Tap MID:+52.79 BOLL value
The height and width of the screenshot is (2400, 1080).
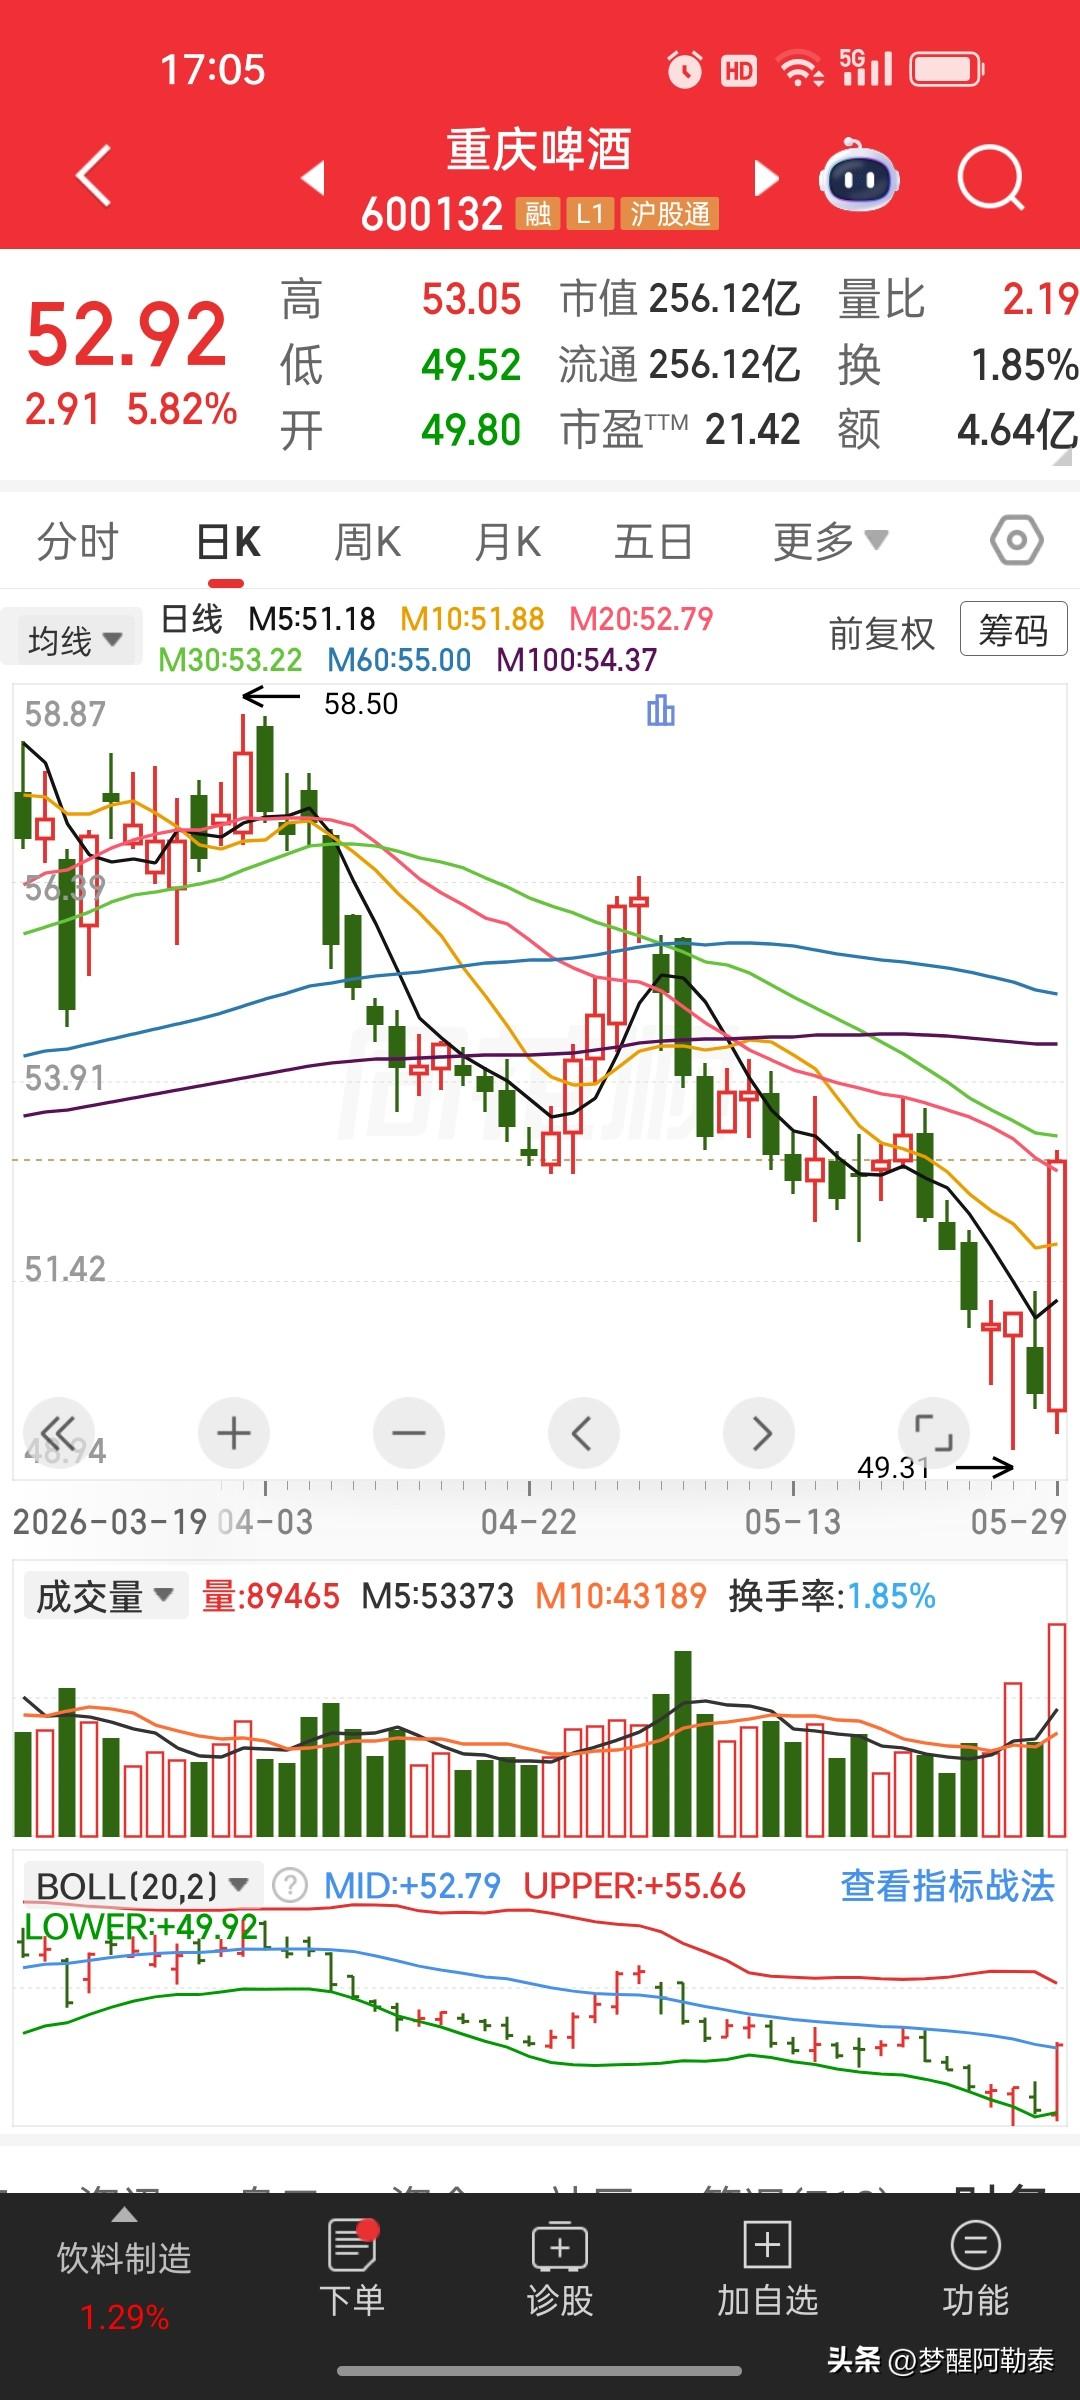pyautogui.click(x=412, y=1886)
